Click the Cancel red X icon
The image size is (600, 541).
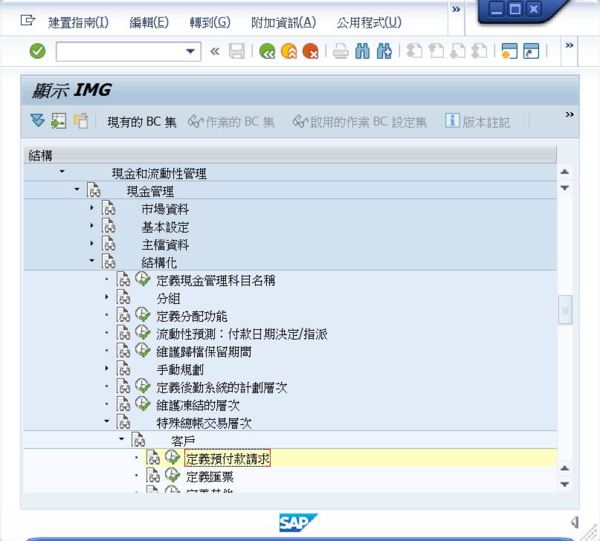(311, 51)
